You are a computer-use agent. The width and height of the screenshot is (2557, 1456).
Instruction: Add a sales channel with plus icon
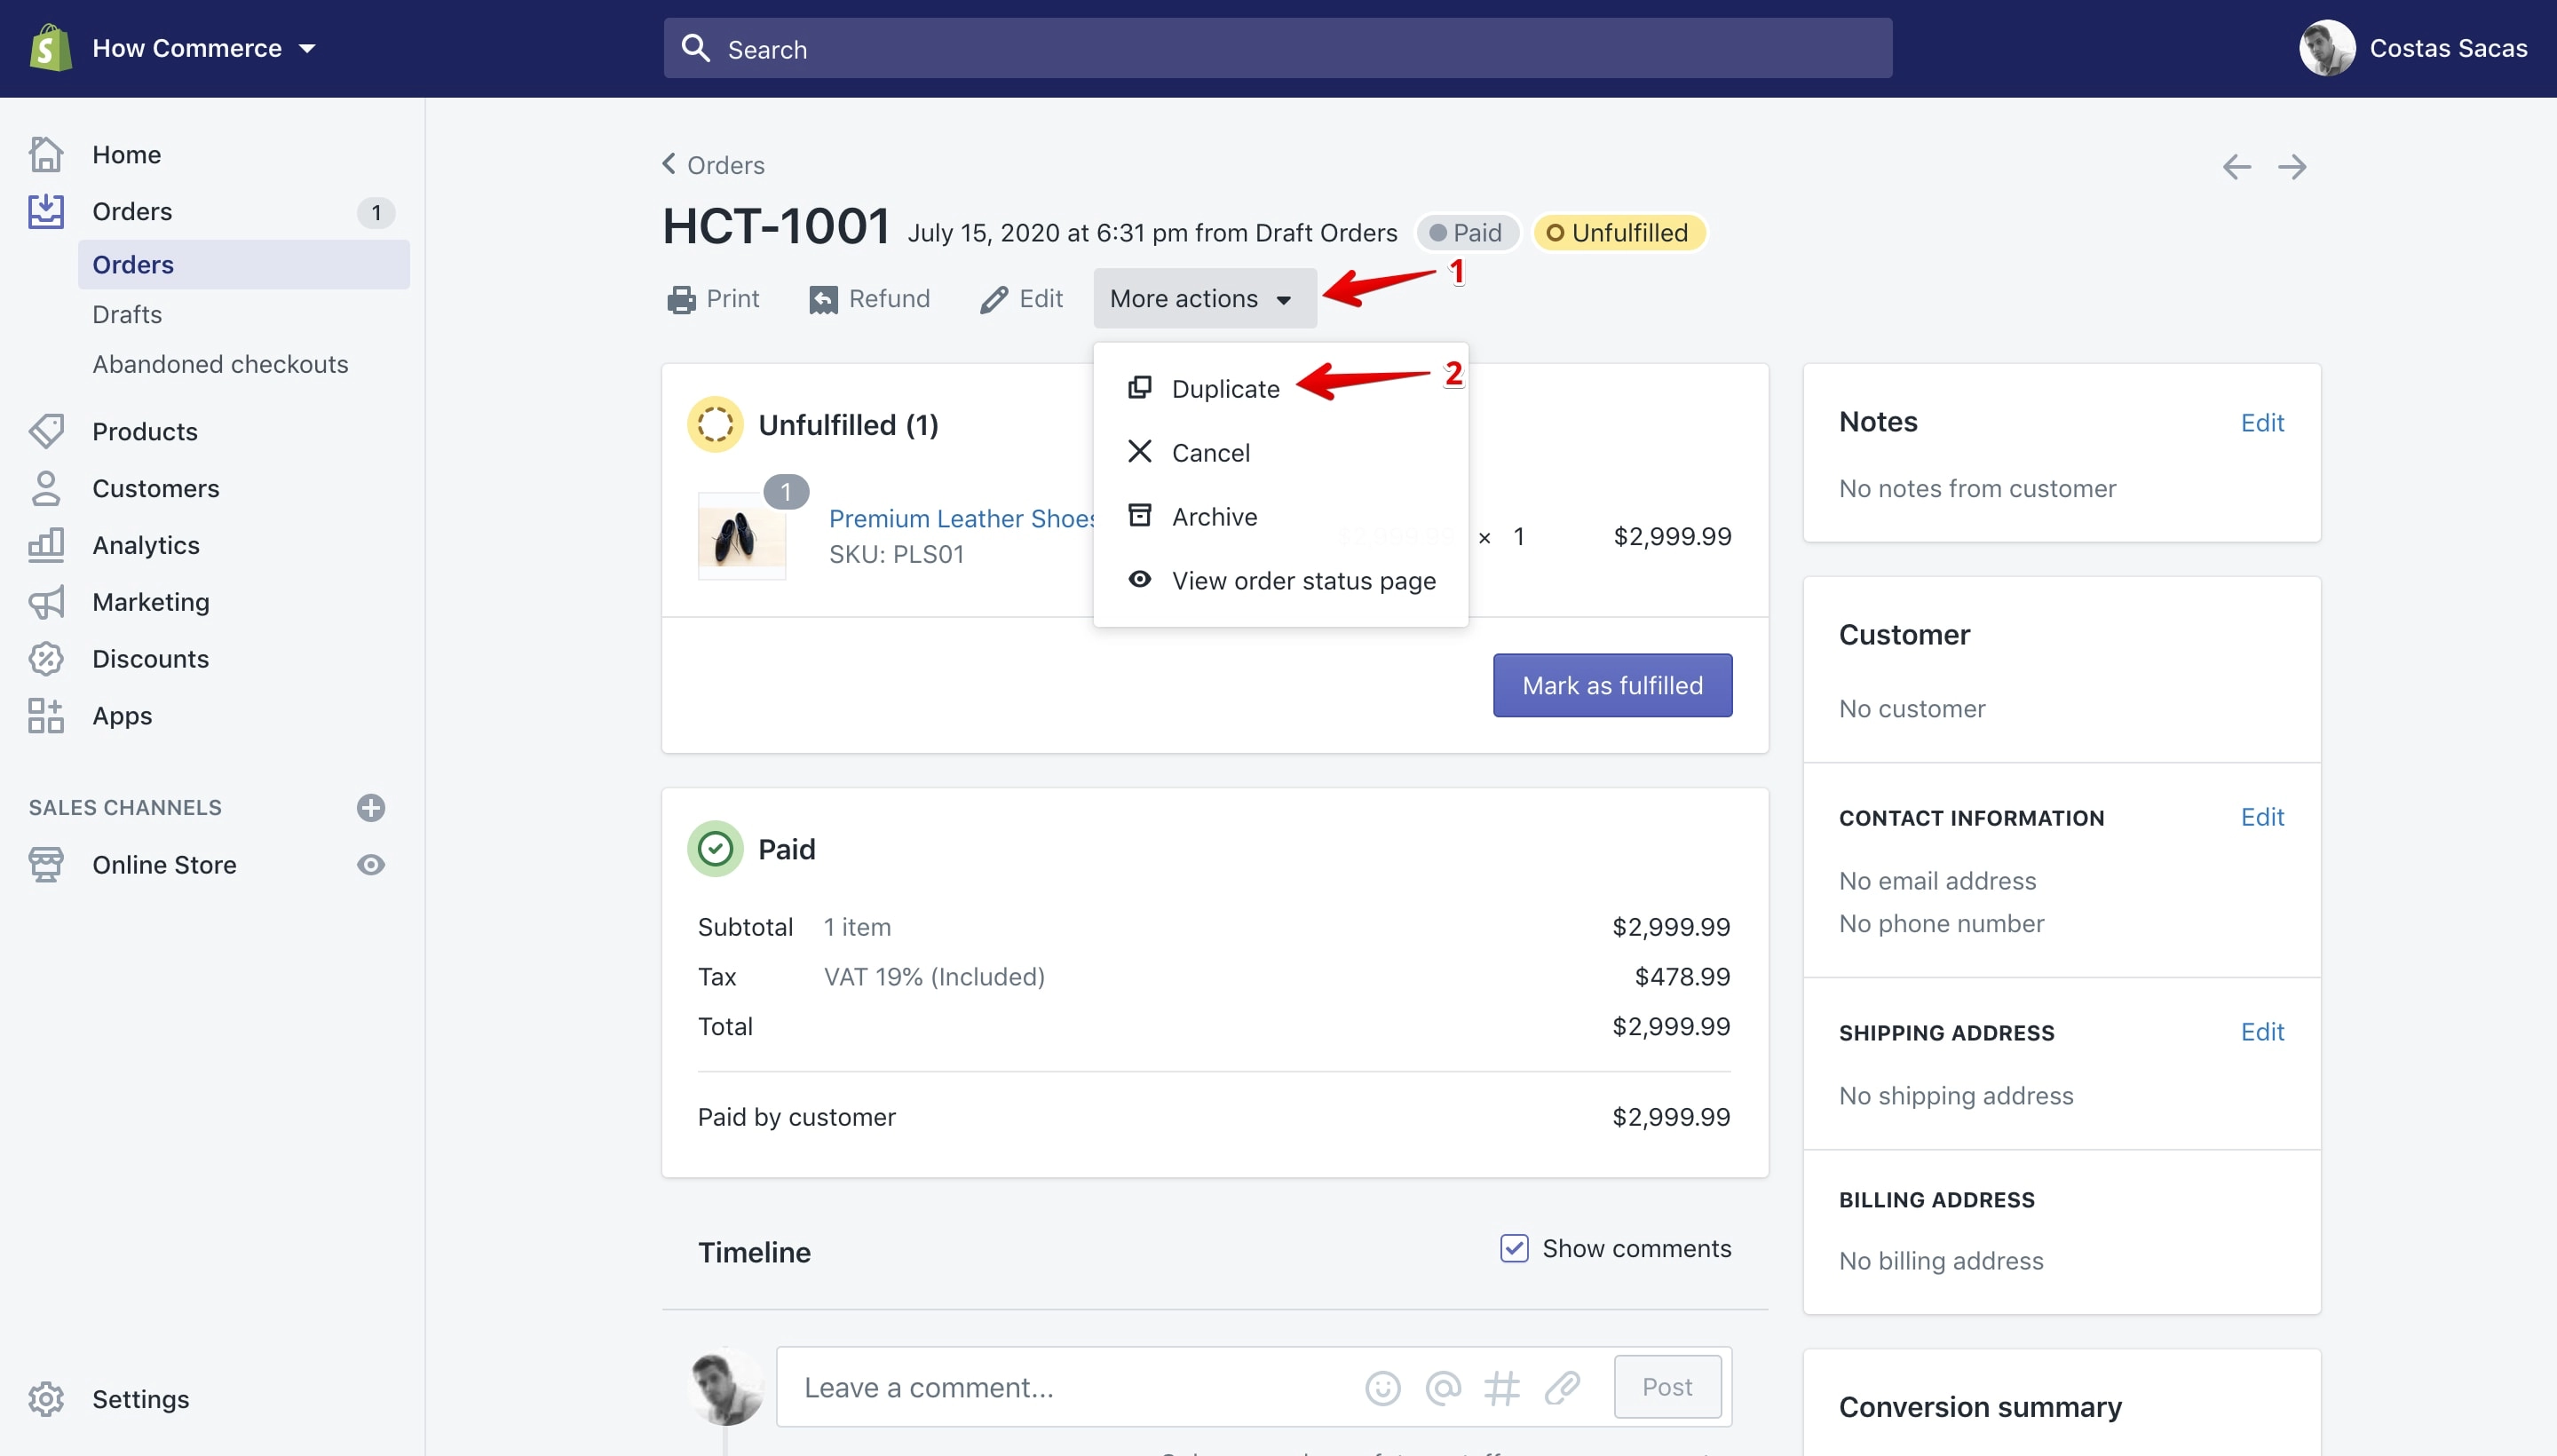[x=371, y=807]
